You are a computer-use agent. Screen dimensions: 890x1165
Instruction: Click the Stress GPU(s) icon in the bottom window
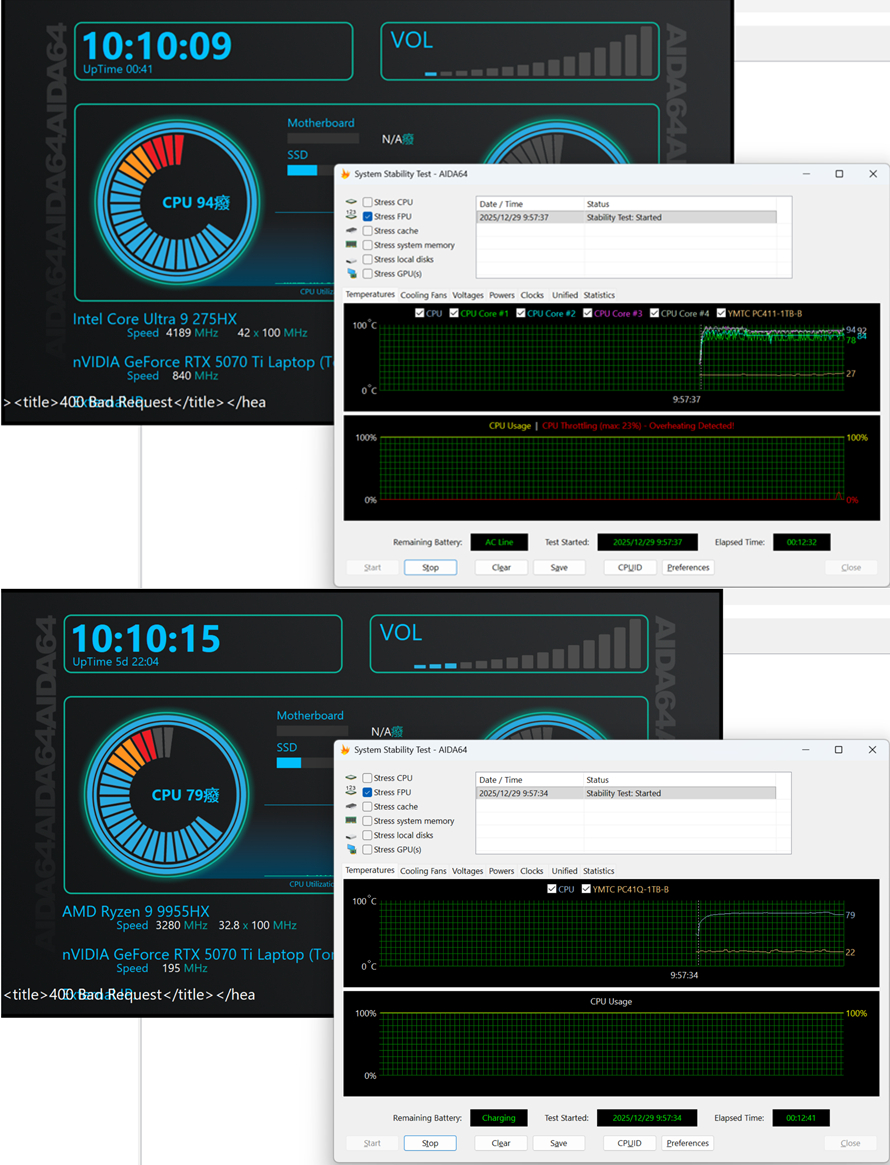click(x=351, y=850)
